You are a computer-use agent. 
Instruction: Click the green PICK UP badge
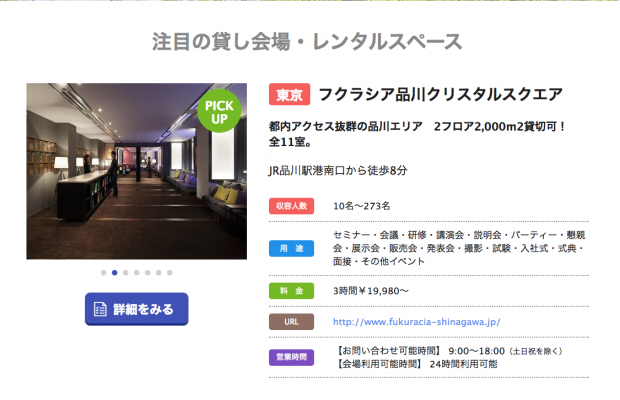pos(219,111)
